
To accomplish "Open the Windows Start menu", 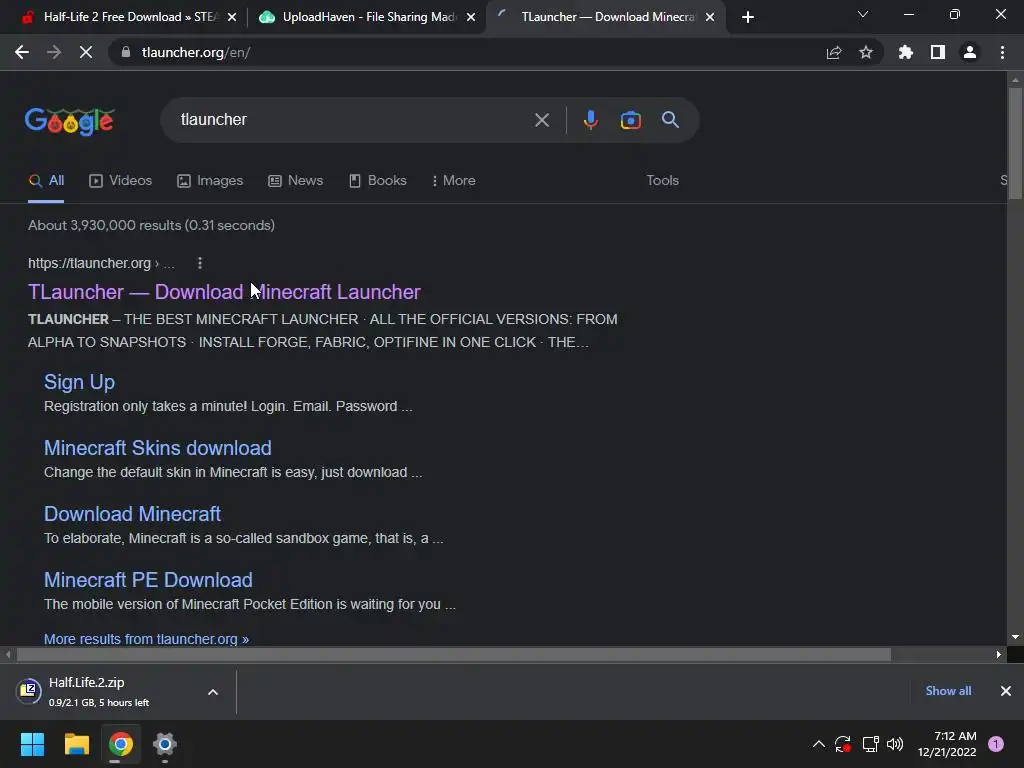I will [x=32, y=744].
